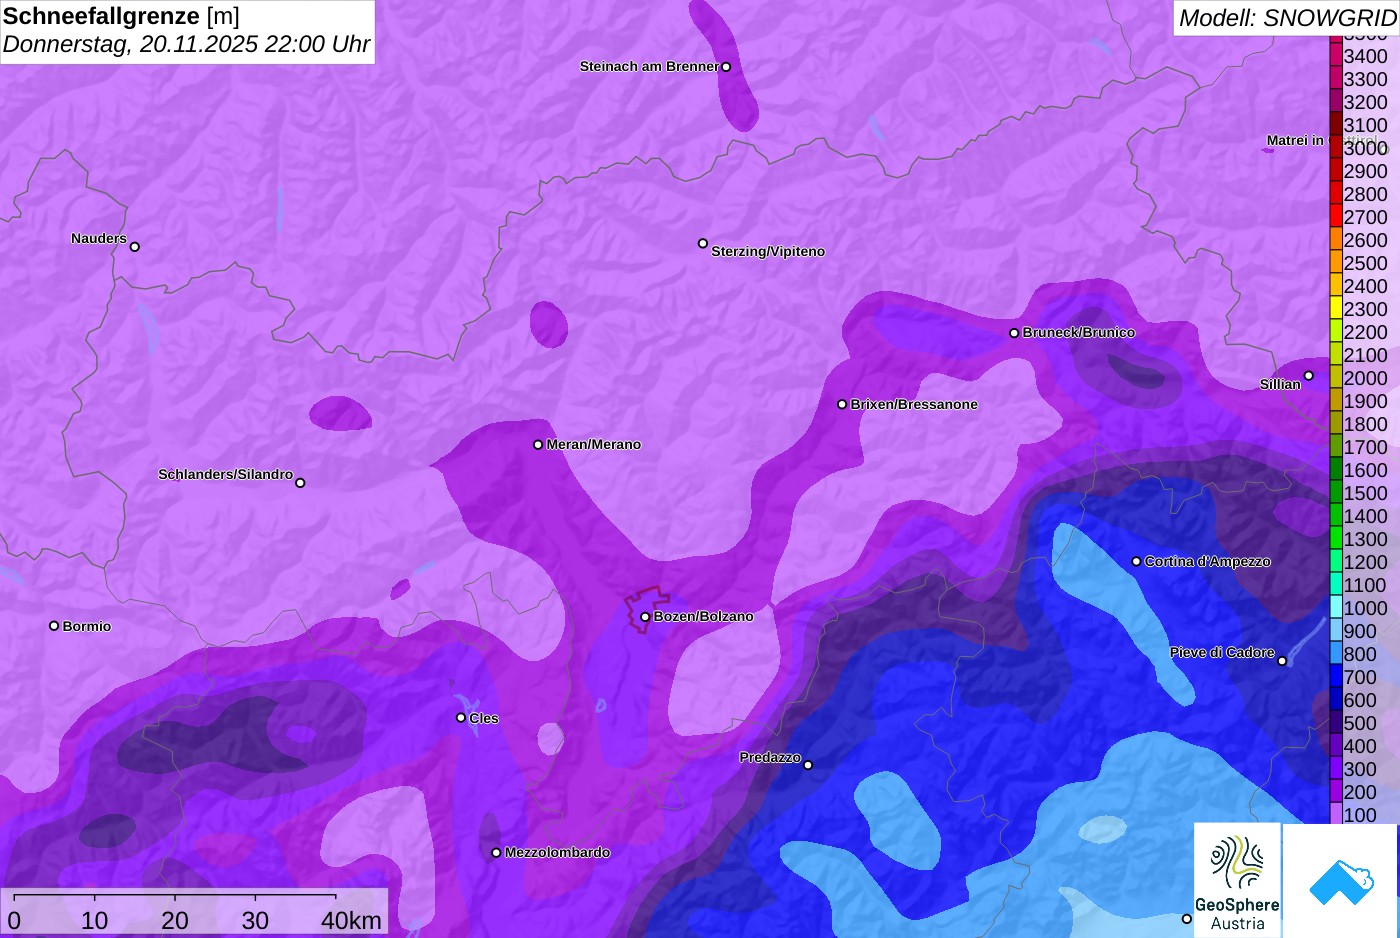Click the legend value 3200

pos(1366,102)
